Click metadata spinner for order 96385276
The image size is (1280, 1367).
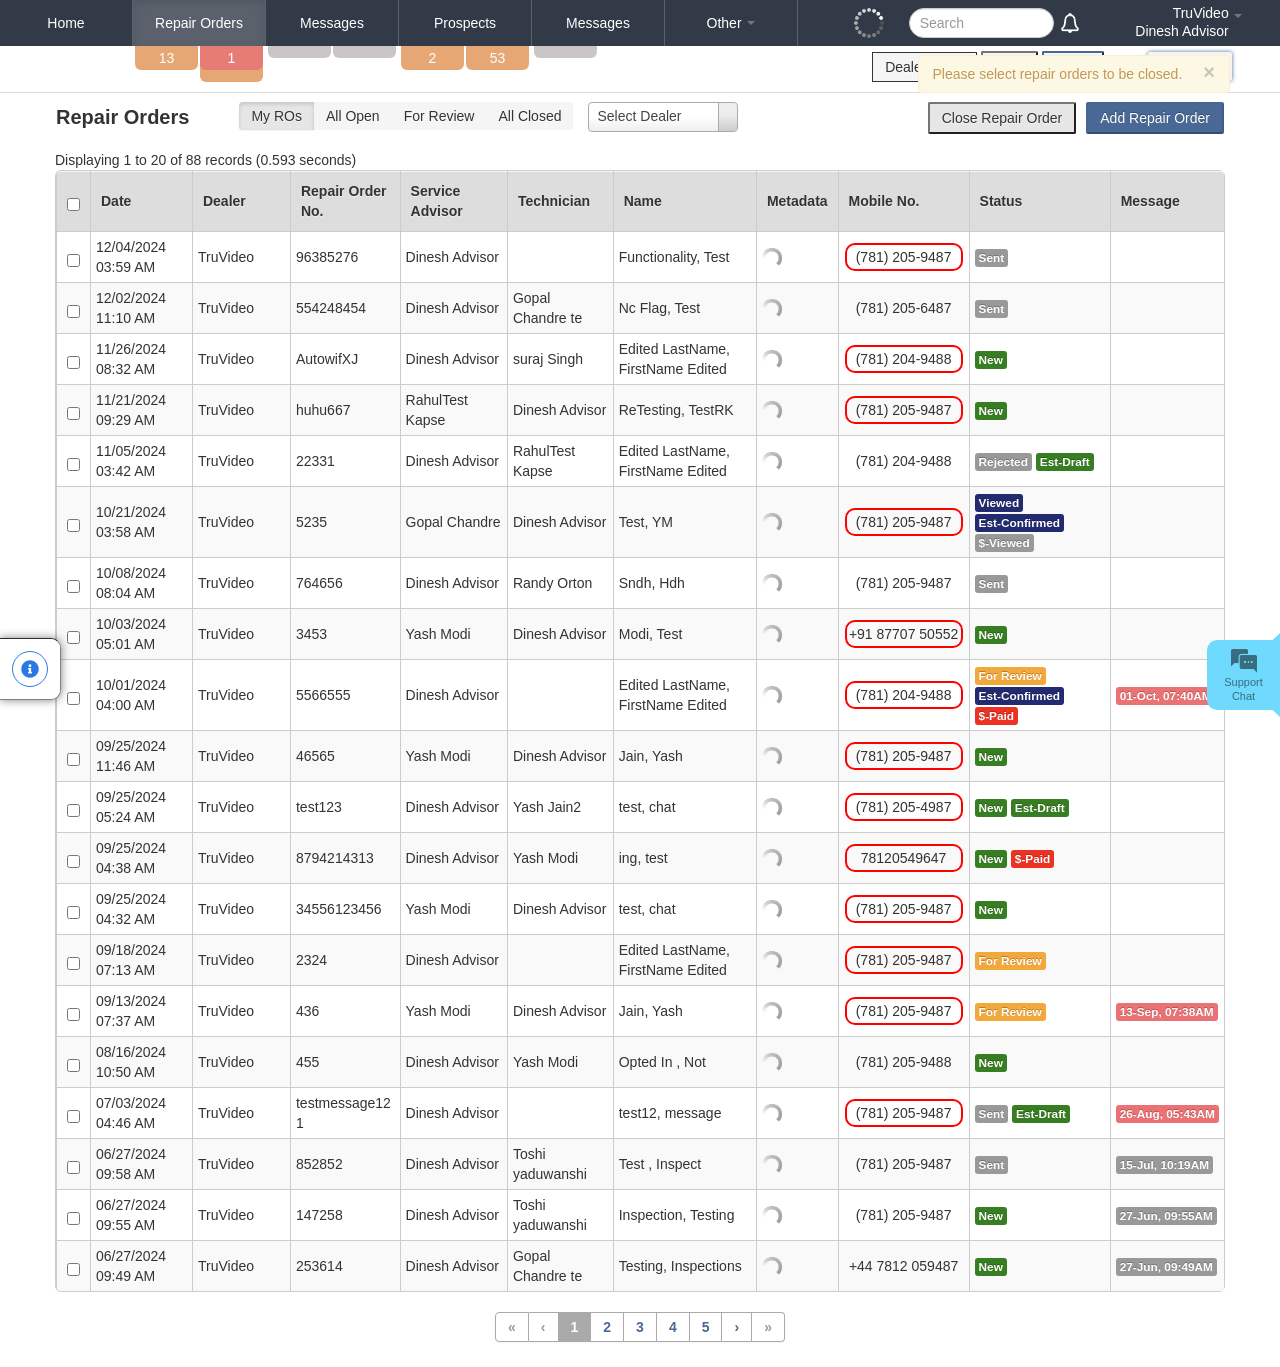pos(772,257)
